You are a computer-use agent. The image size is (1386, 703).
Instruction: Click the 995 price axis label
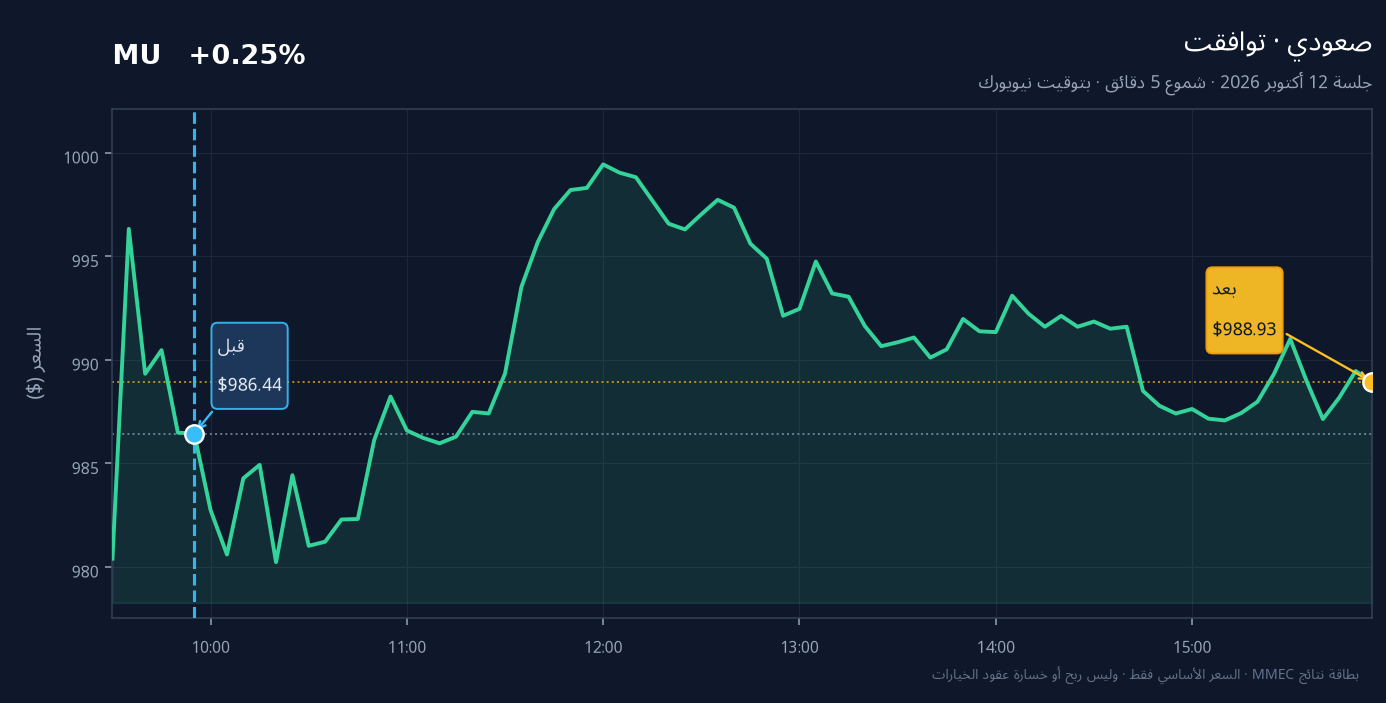(x=87, y=259)
